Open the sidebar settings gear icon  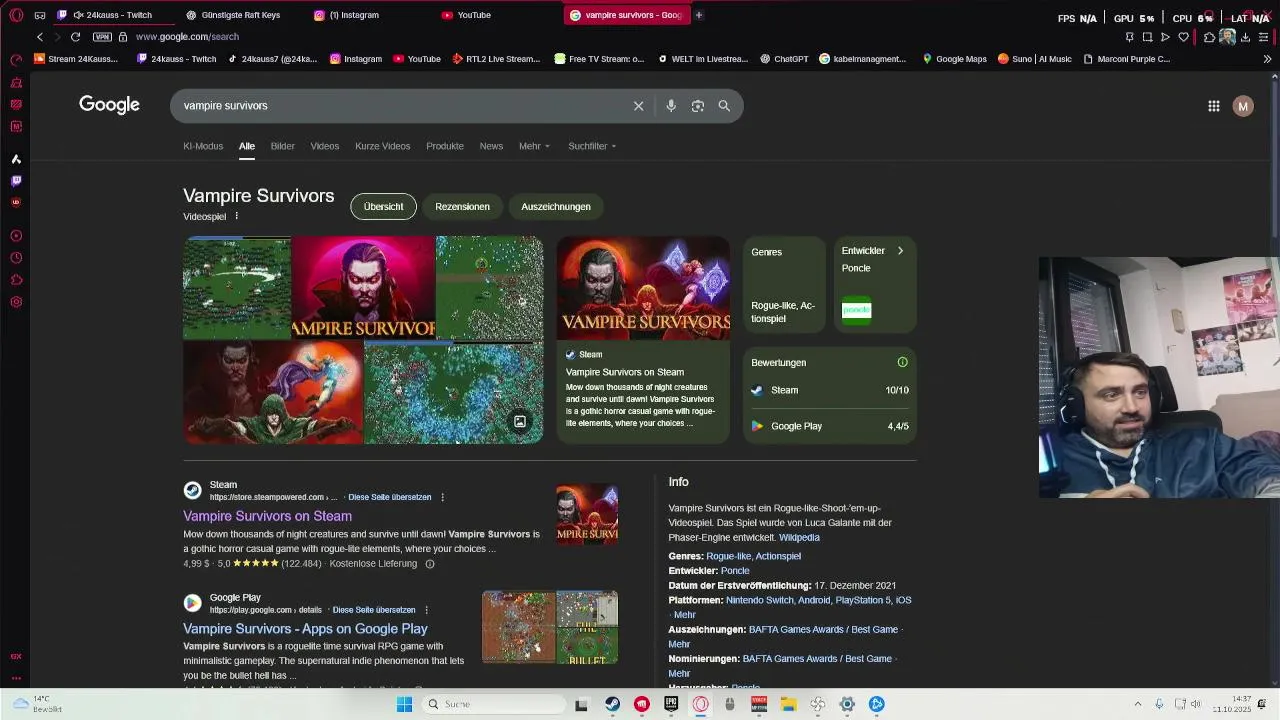point(16,302)
